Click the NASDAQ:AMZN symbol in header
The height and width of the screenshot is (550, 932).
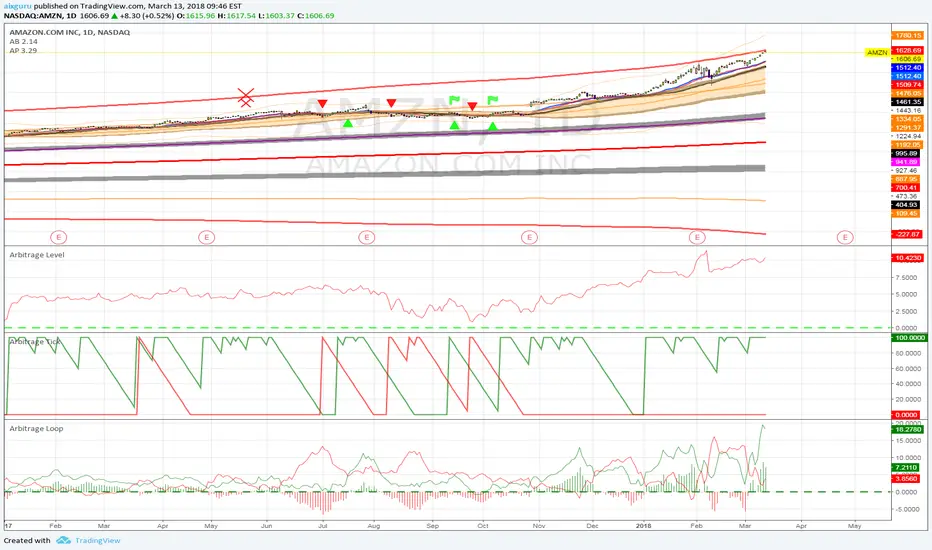32,15
